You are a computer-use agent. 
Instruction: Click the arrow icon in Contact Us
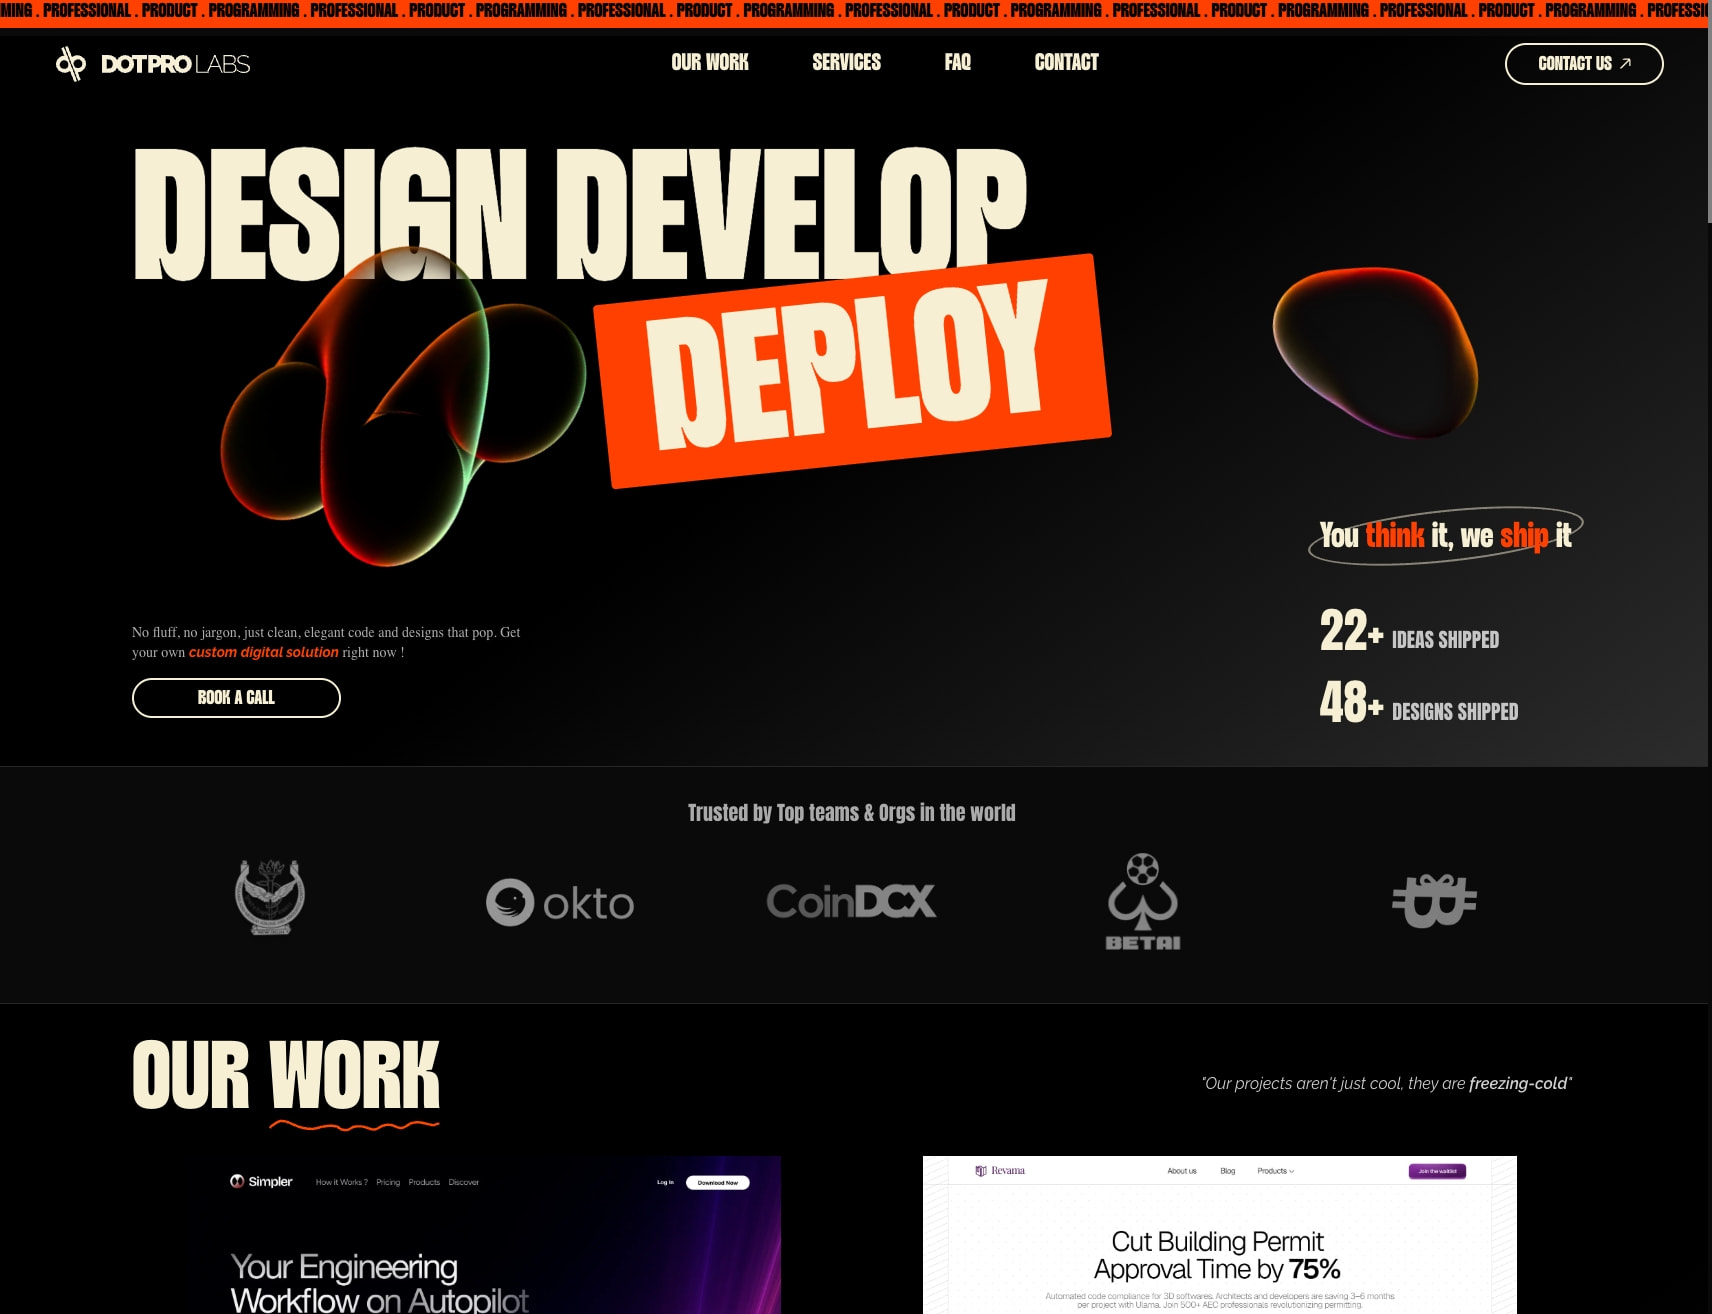[x=1625, y=63]
